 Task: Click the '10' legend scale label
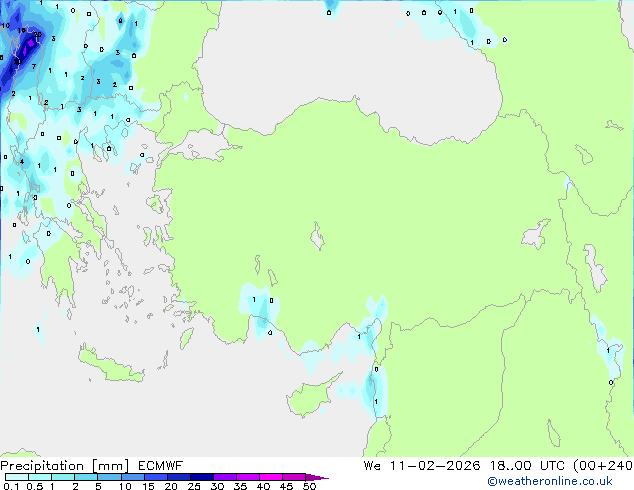[x=125, y=486]
